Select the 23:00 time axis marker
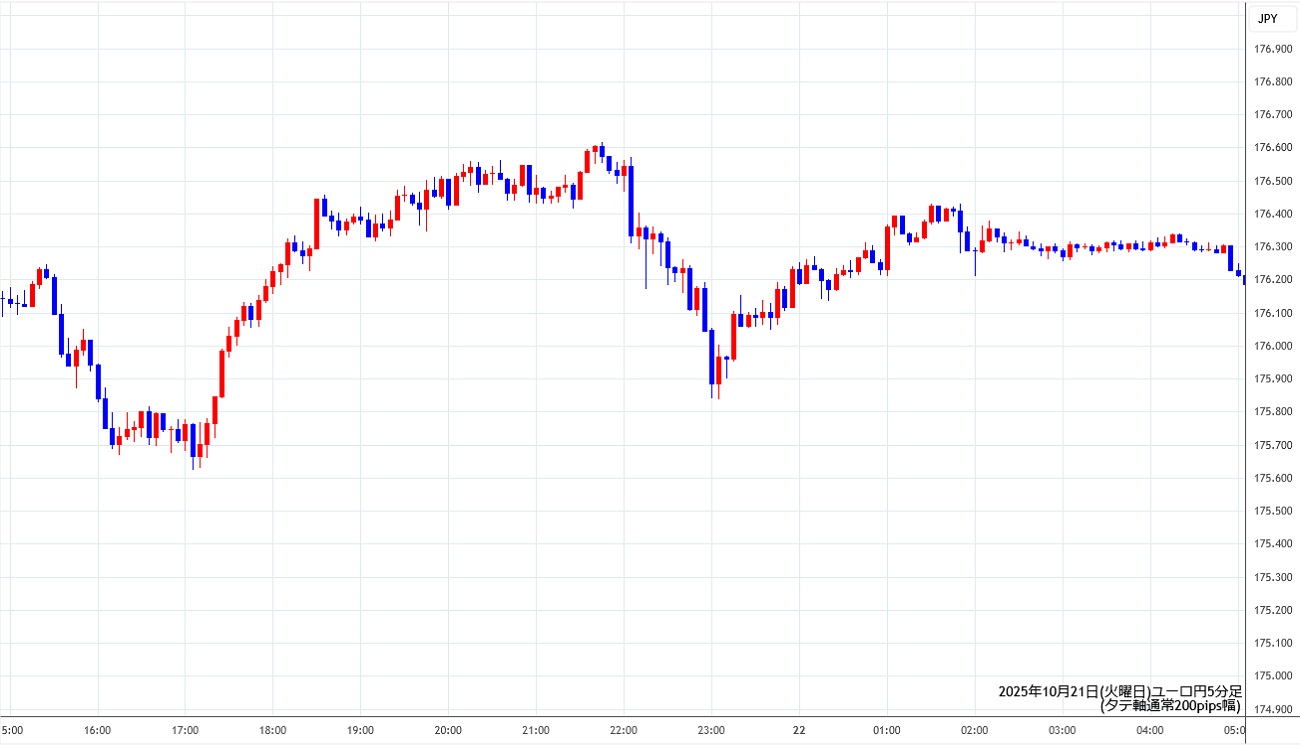 click(x=711, y=730)
